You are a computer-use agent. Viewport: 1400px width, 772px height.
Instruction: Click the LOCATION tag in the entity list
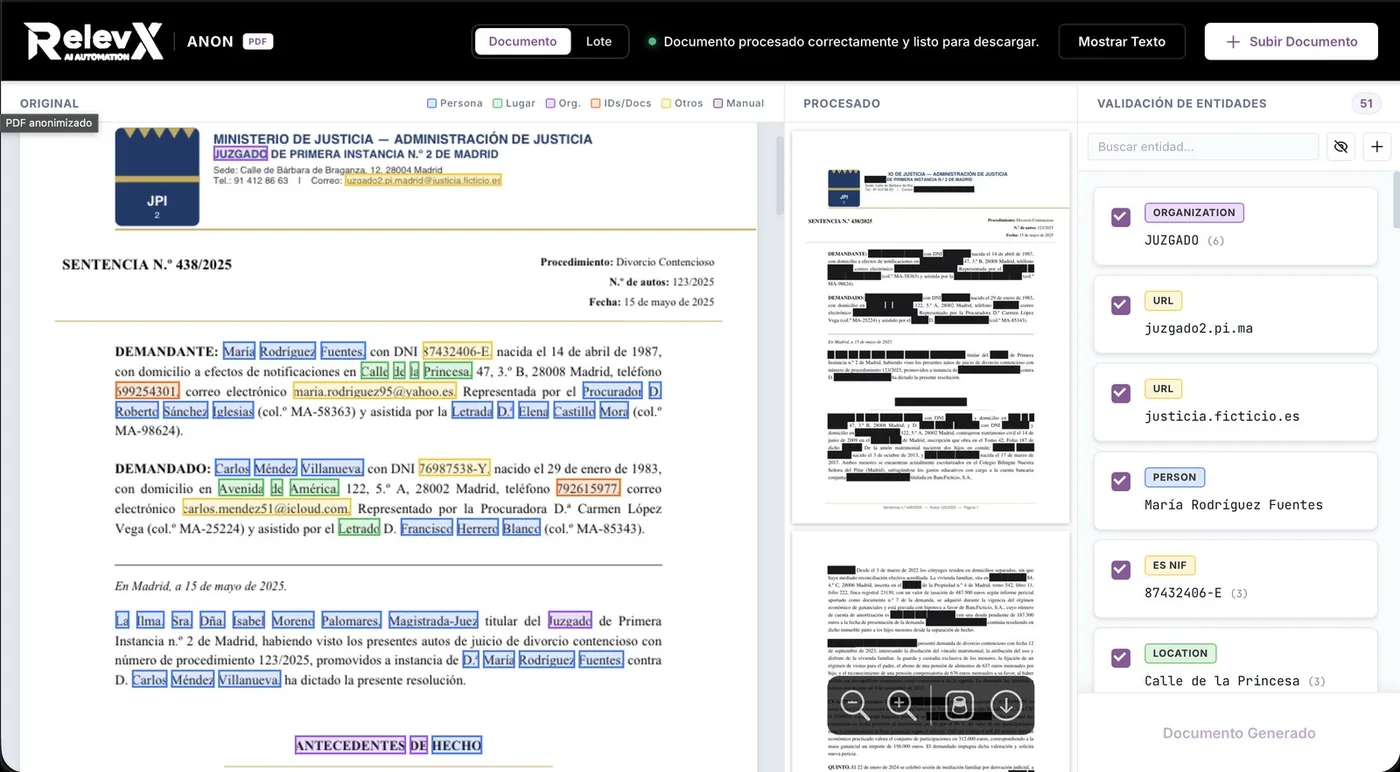1180,653
